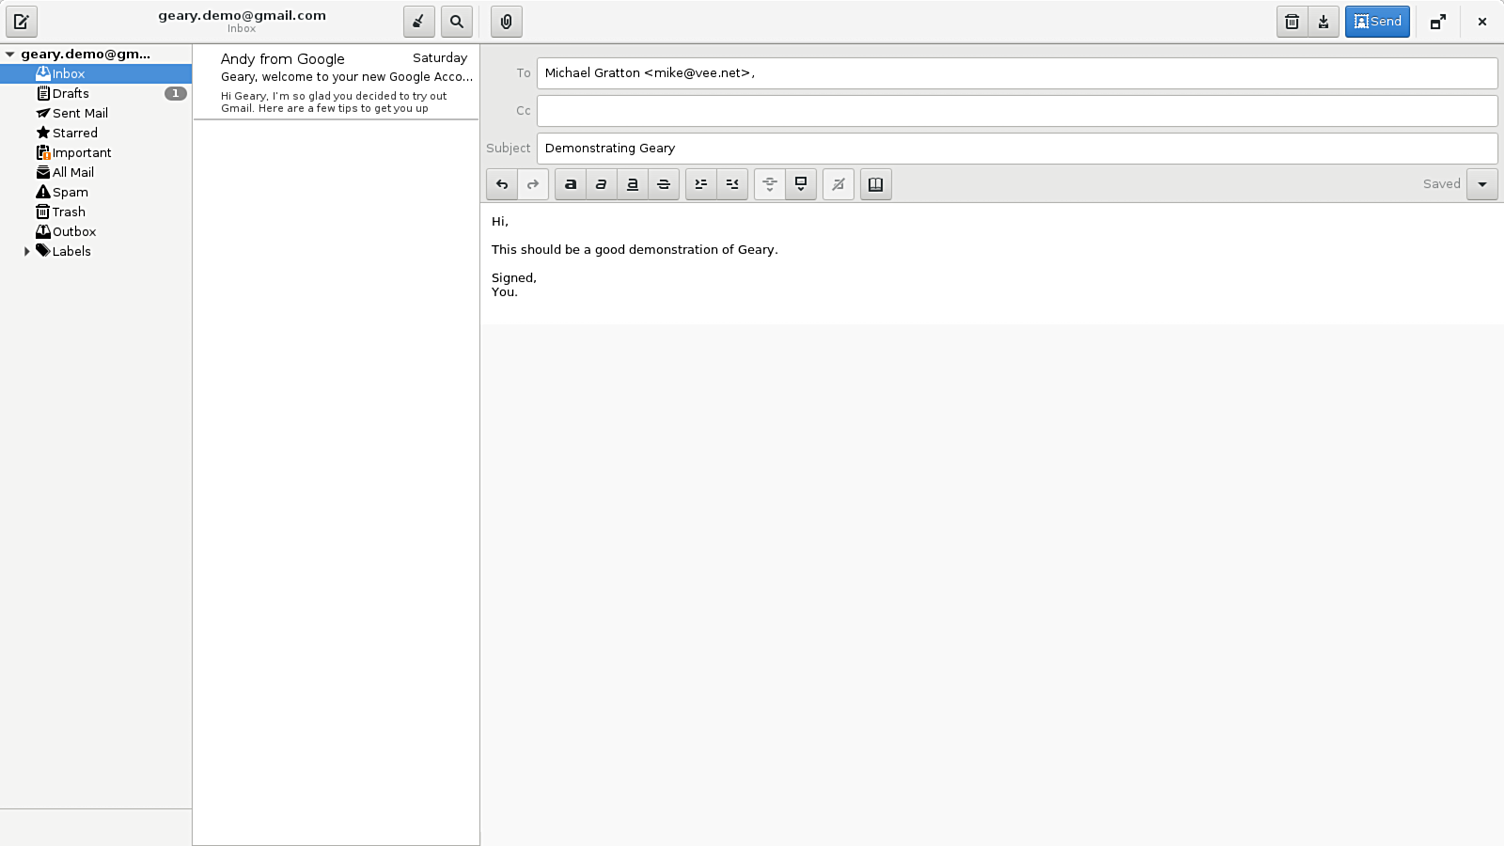Select the Sent Mail folder
Screen dimensions: 1504x846
pos(79,113)
